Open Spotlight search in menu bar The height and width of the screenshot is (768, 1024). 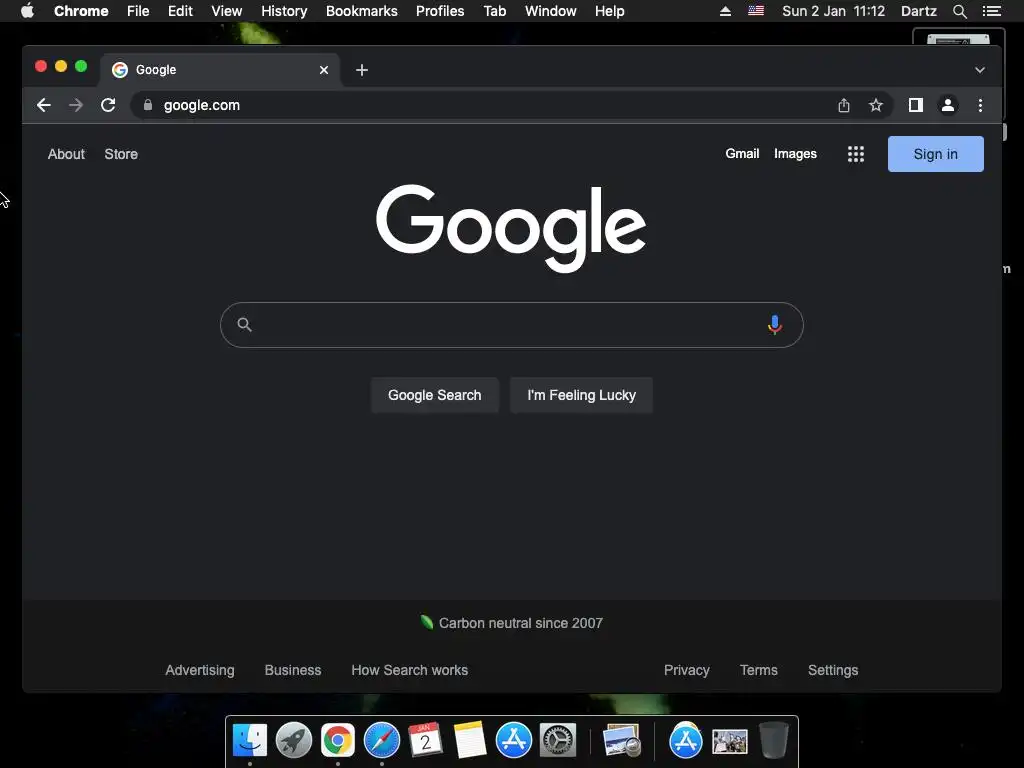click(x=959, y=11)
